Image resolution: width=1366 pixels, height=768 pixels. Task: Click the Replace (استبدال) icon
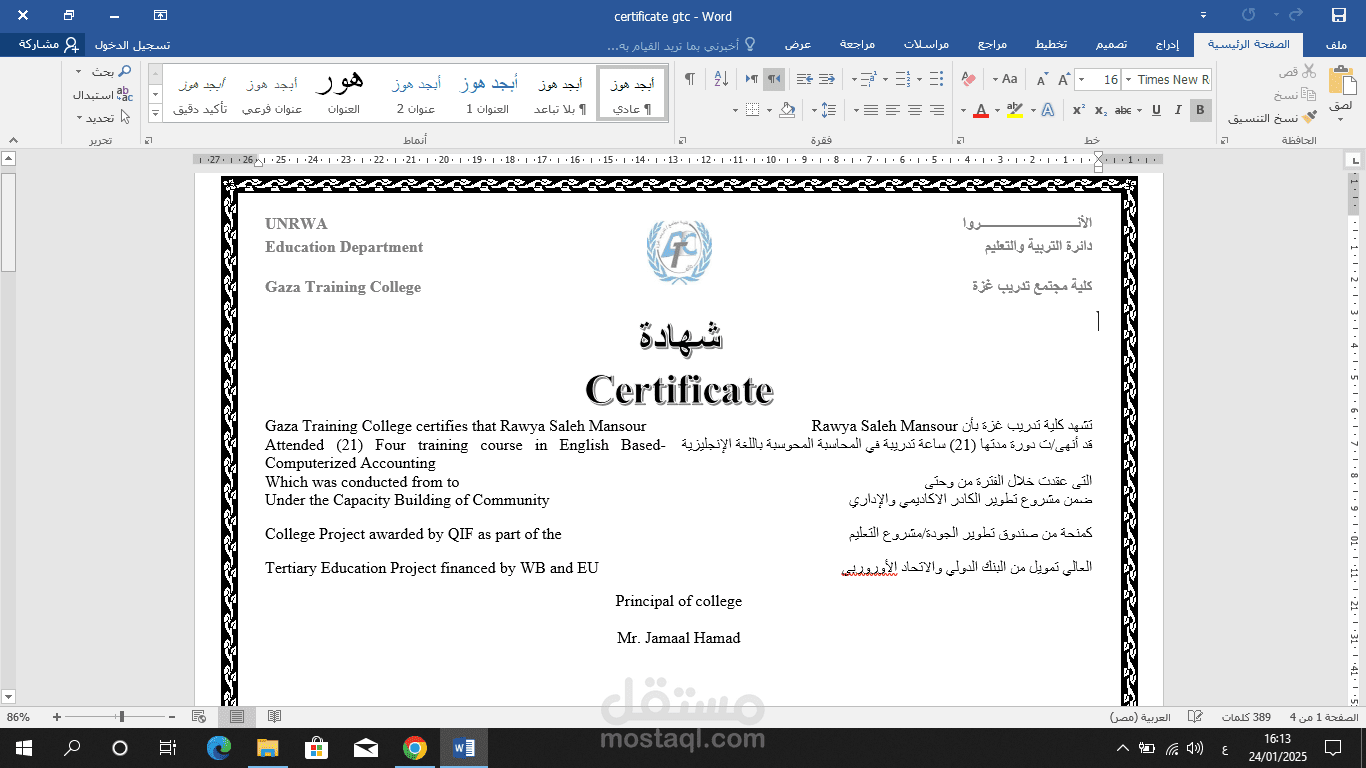[124, 95]
